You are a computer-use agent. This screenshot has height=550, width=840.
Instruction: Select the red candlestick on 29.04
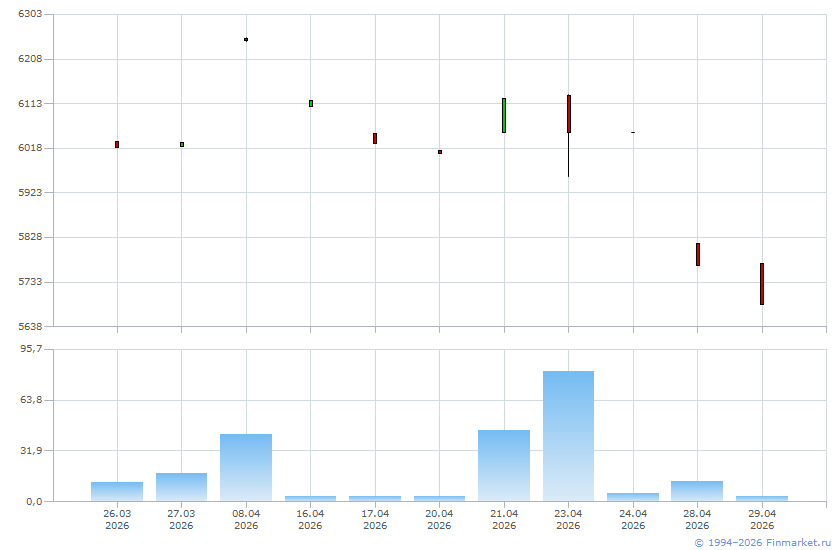tap(762, 284)
